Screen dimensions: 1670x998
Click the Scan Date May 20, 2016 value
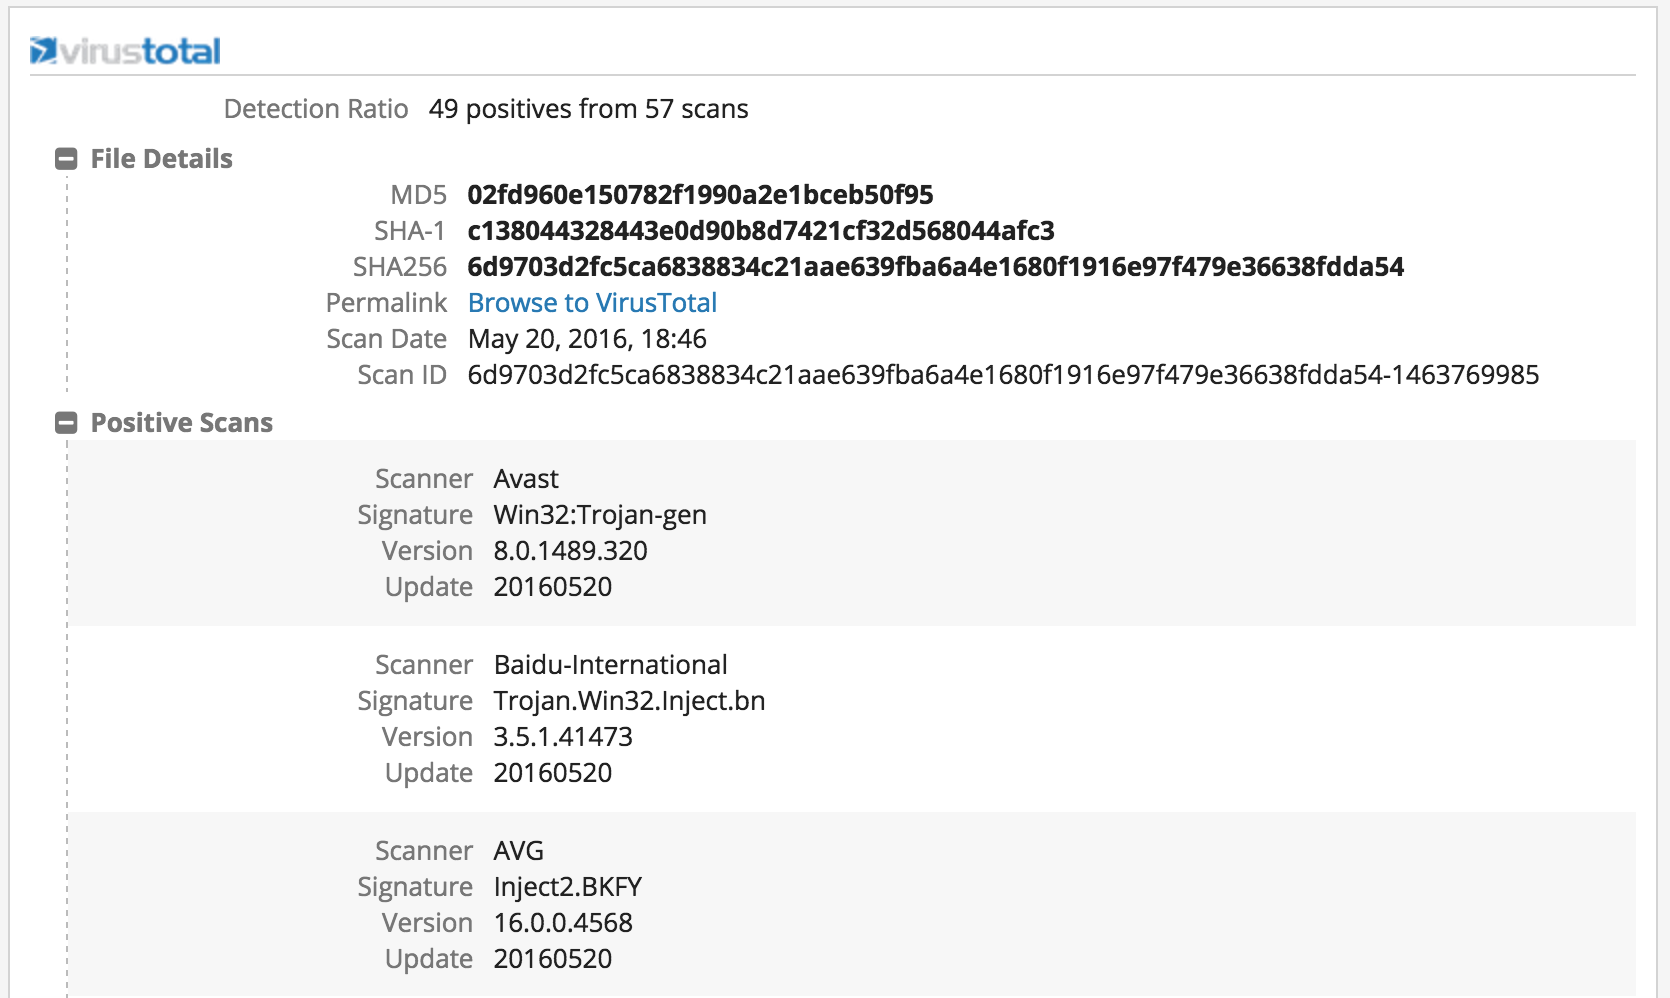pyautogui.click(x=587, y=339)
